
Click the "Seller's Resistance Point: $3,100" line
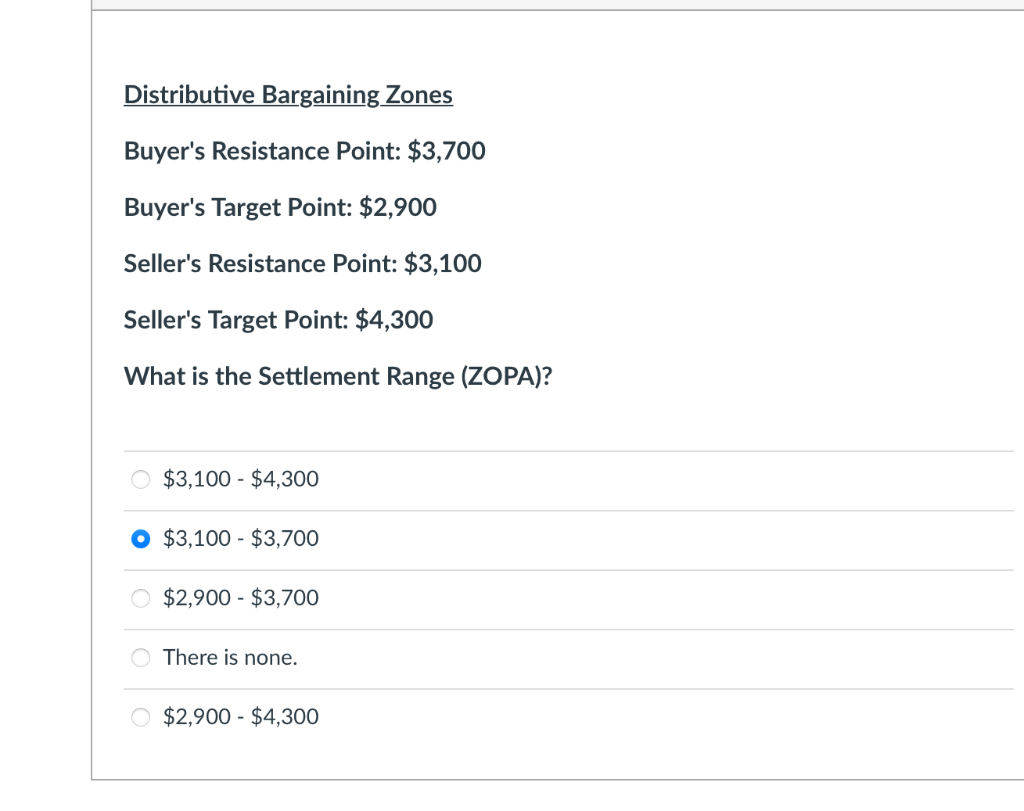click(302, 263)
